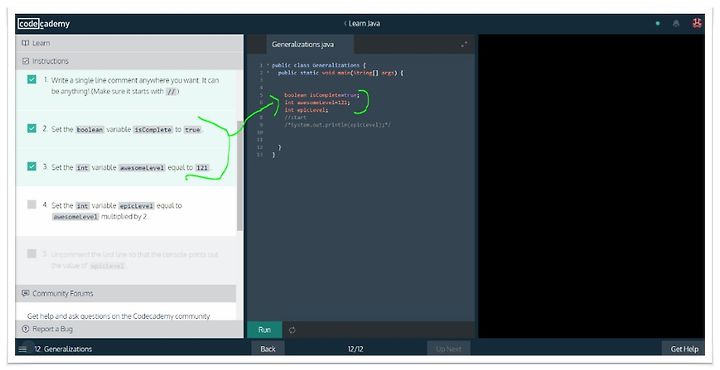The height and width of the screenshot is (370, 720).
Task: Click the bug report icon
Action: pos(26,329)
